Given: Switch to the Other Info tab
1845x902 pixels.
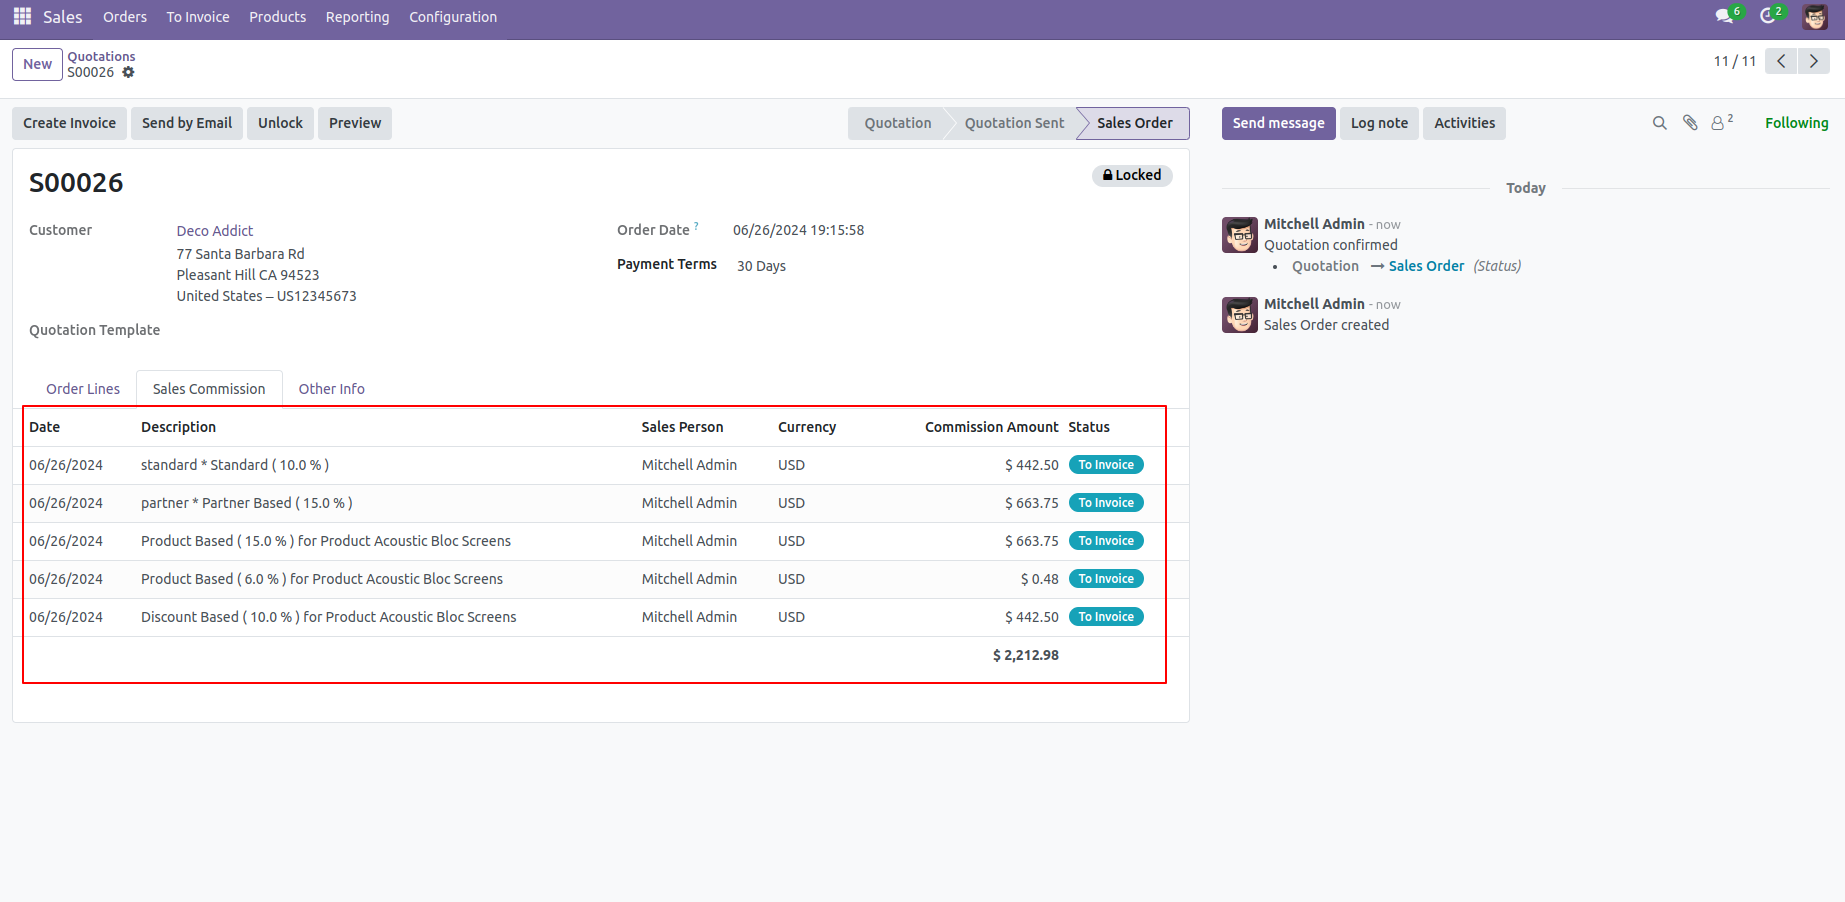Looking at the screenshot, I should pyautogui.click(x=331, y=388).
